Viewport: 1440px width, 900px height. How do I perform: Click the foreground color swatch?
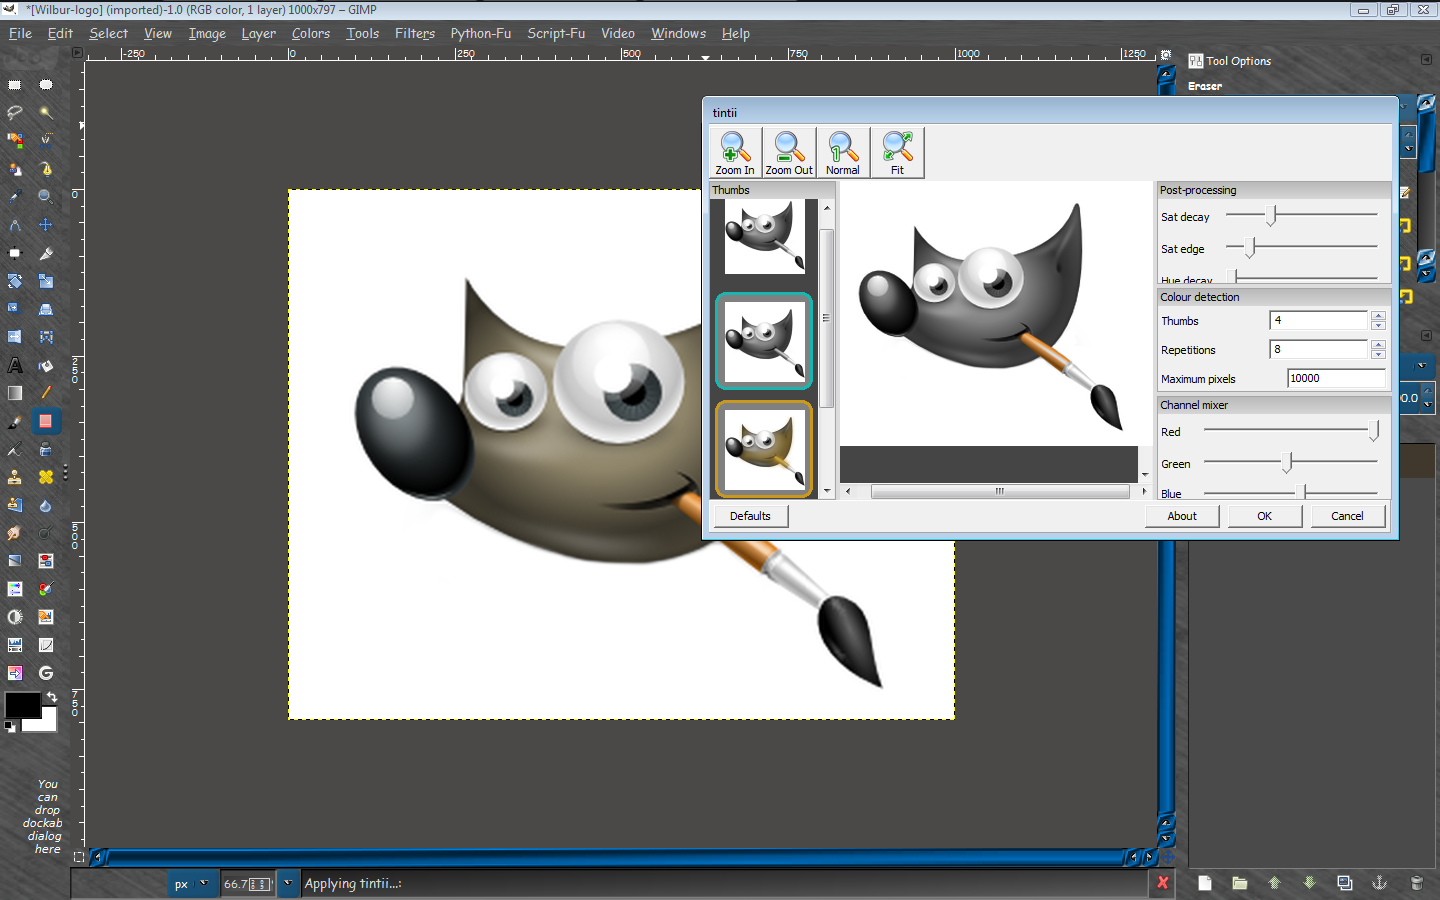pyautogui.click(x=22, y=705)
